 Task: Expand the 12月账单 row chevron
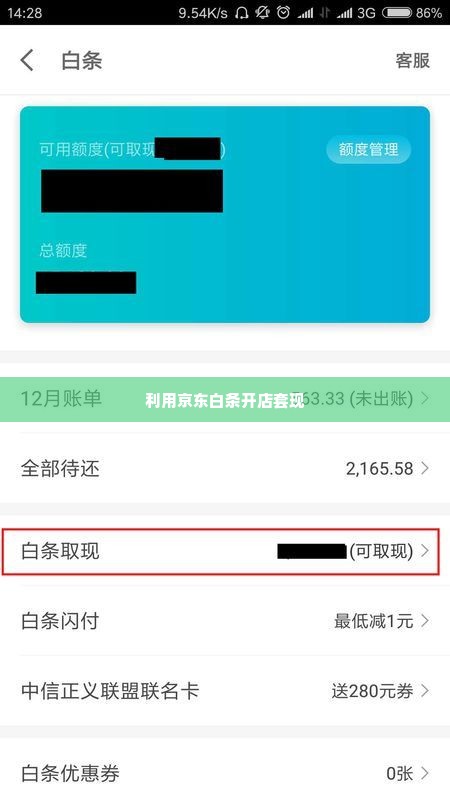425,398
